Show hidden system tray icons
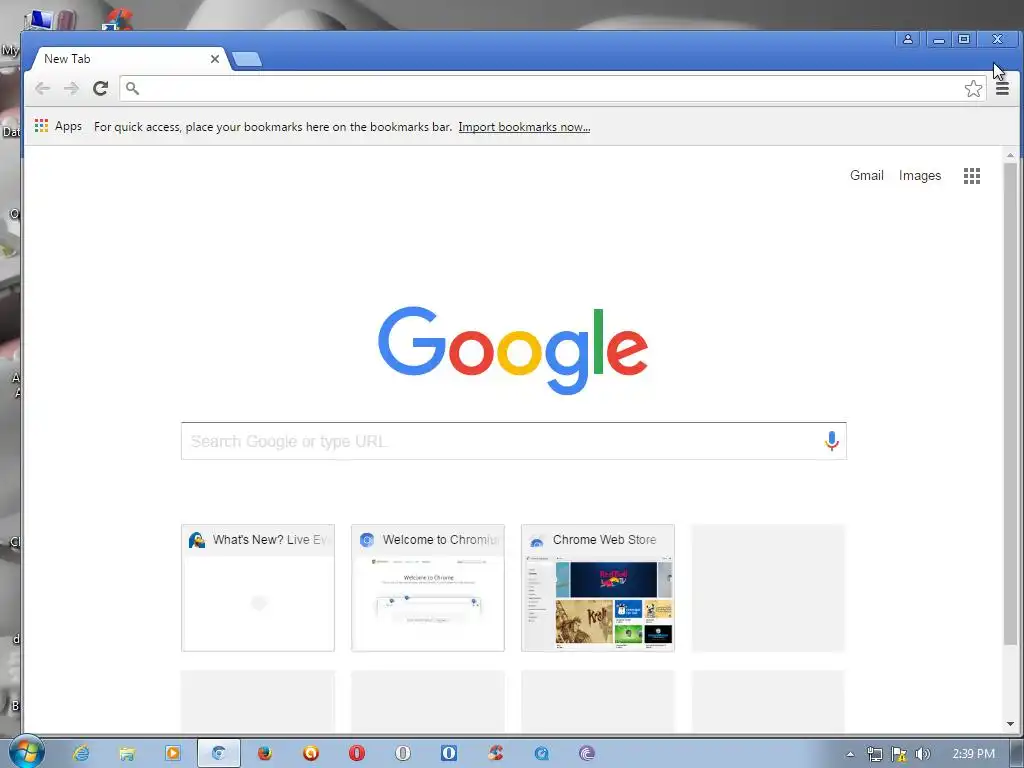The height and width of the screenshot is (768, 1024). (850, 754)
